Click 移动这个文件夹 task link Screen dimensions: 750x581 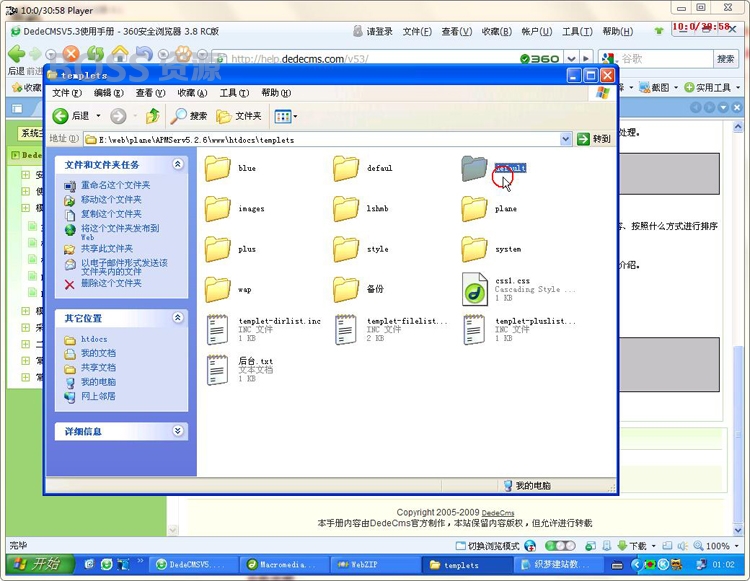coord(111,199)
